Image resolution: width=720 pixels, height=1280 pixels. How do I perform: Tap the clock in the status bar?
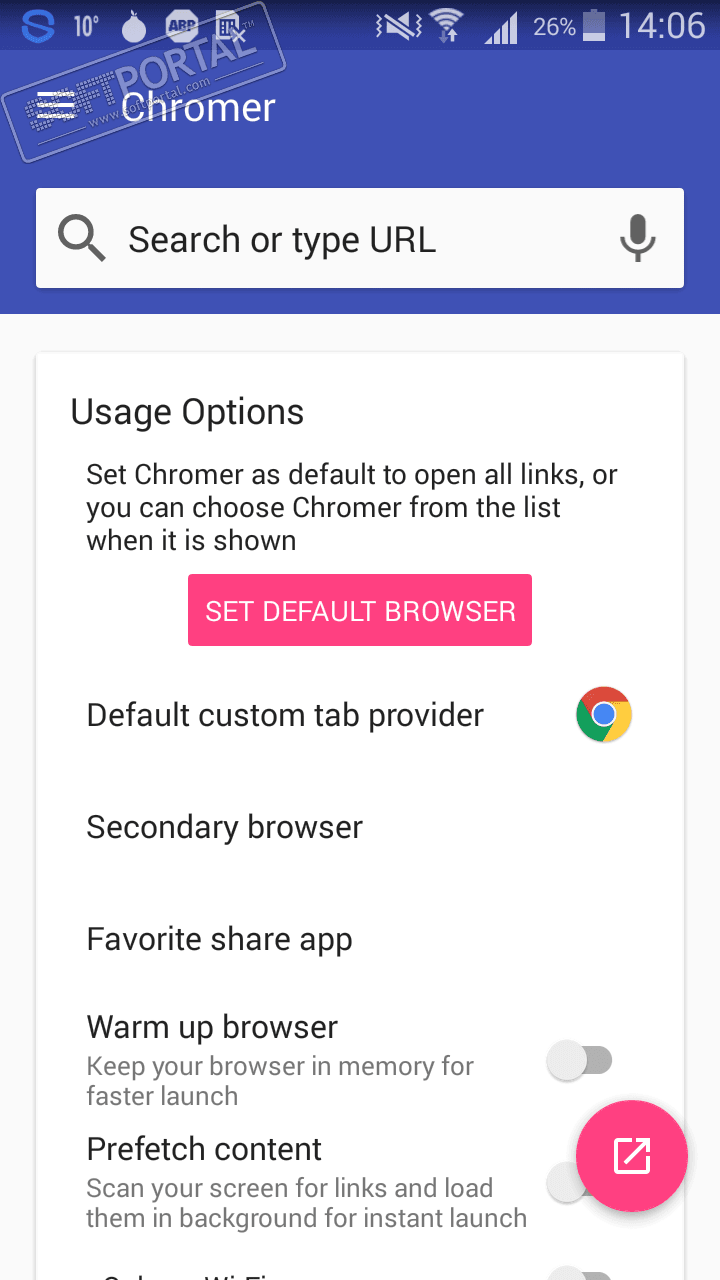pos(662,26)
